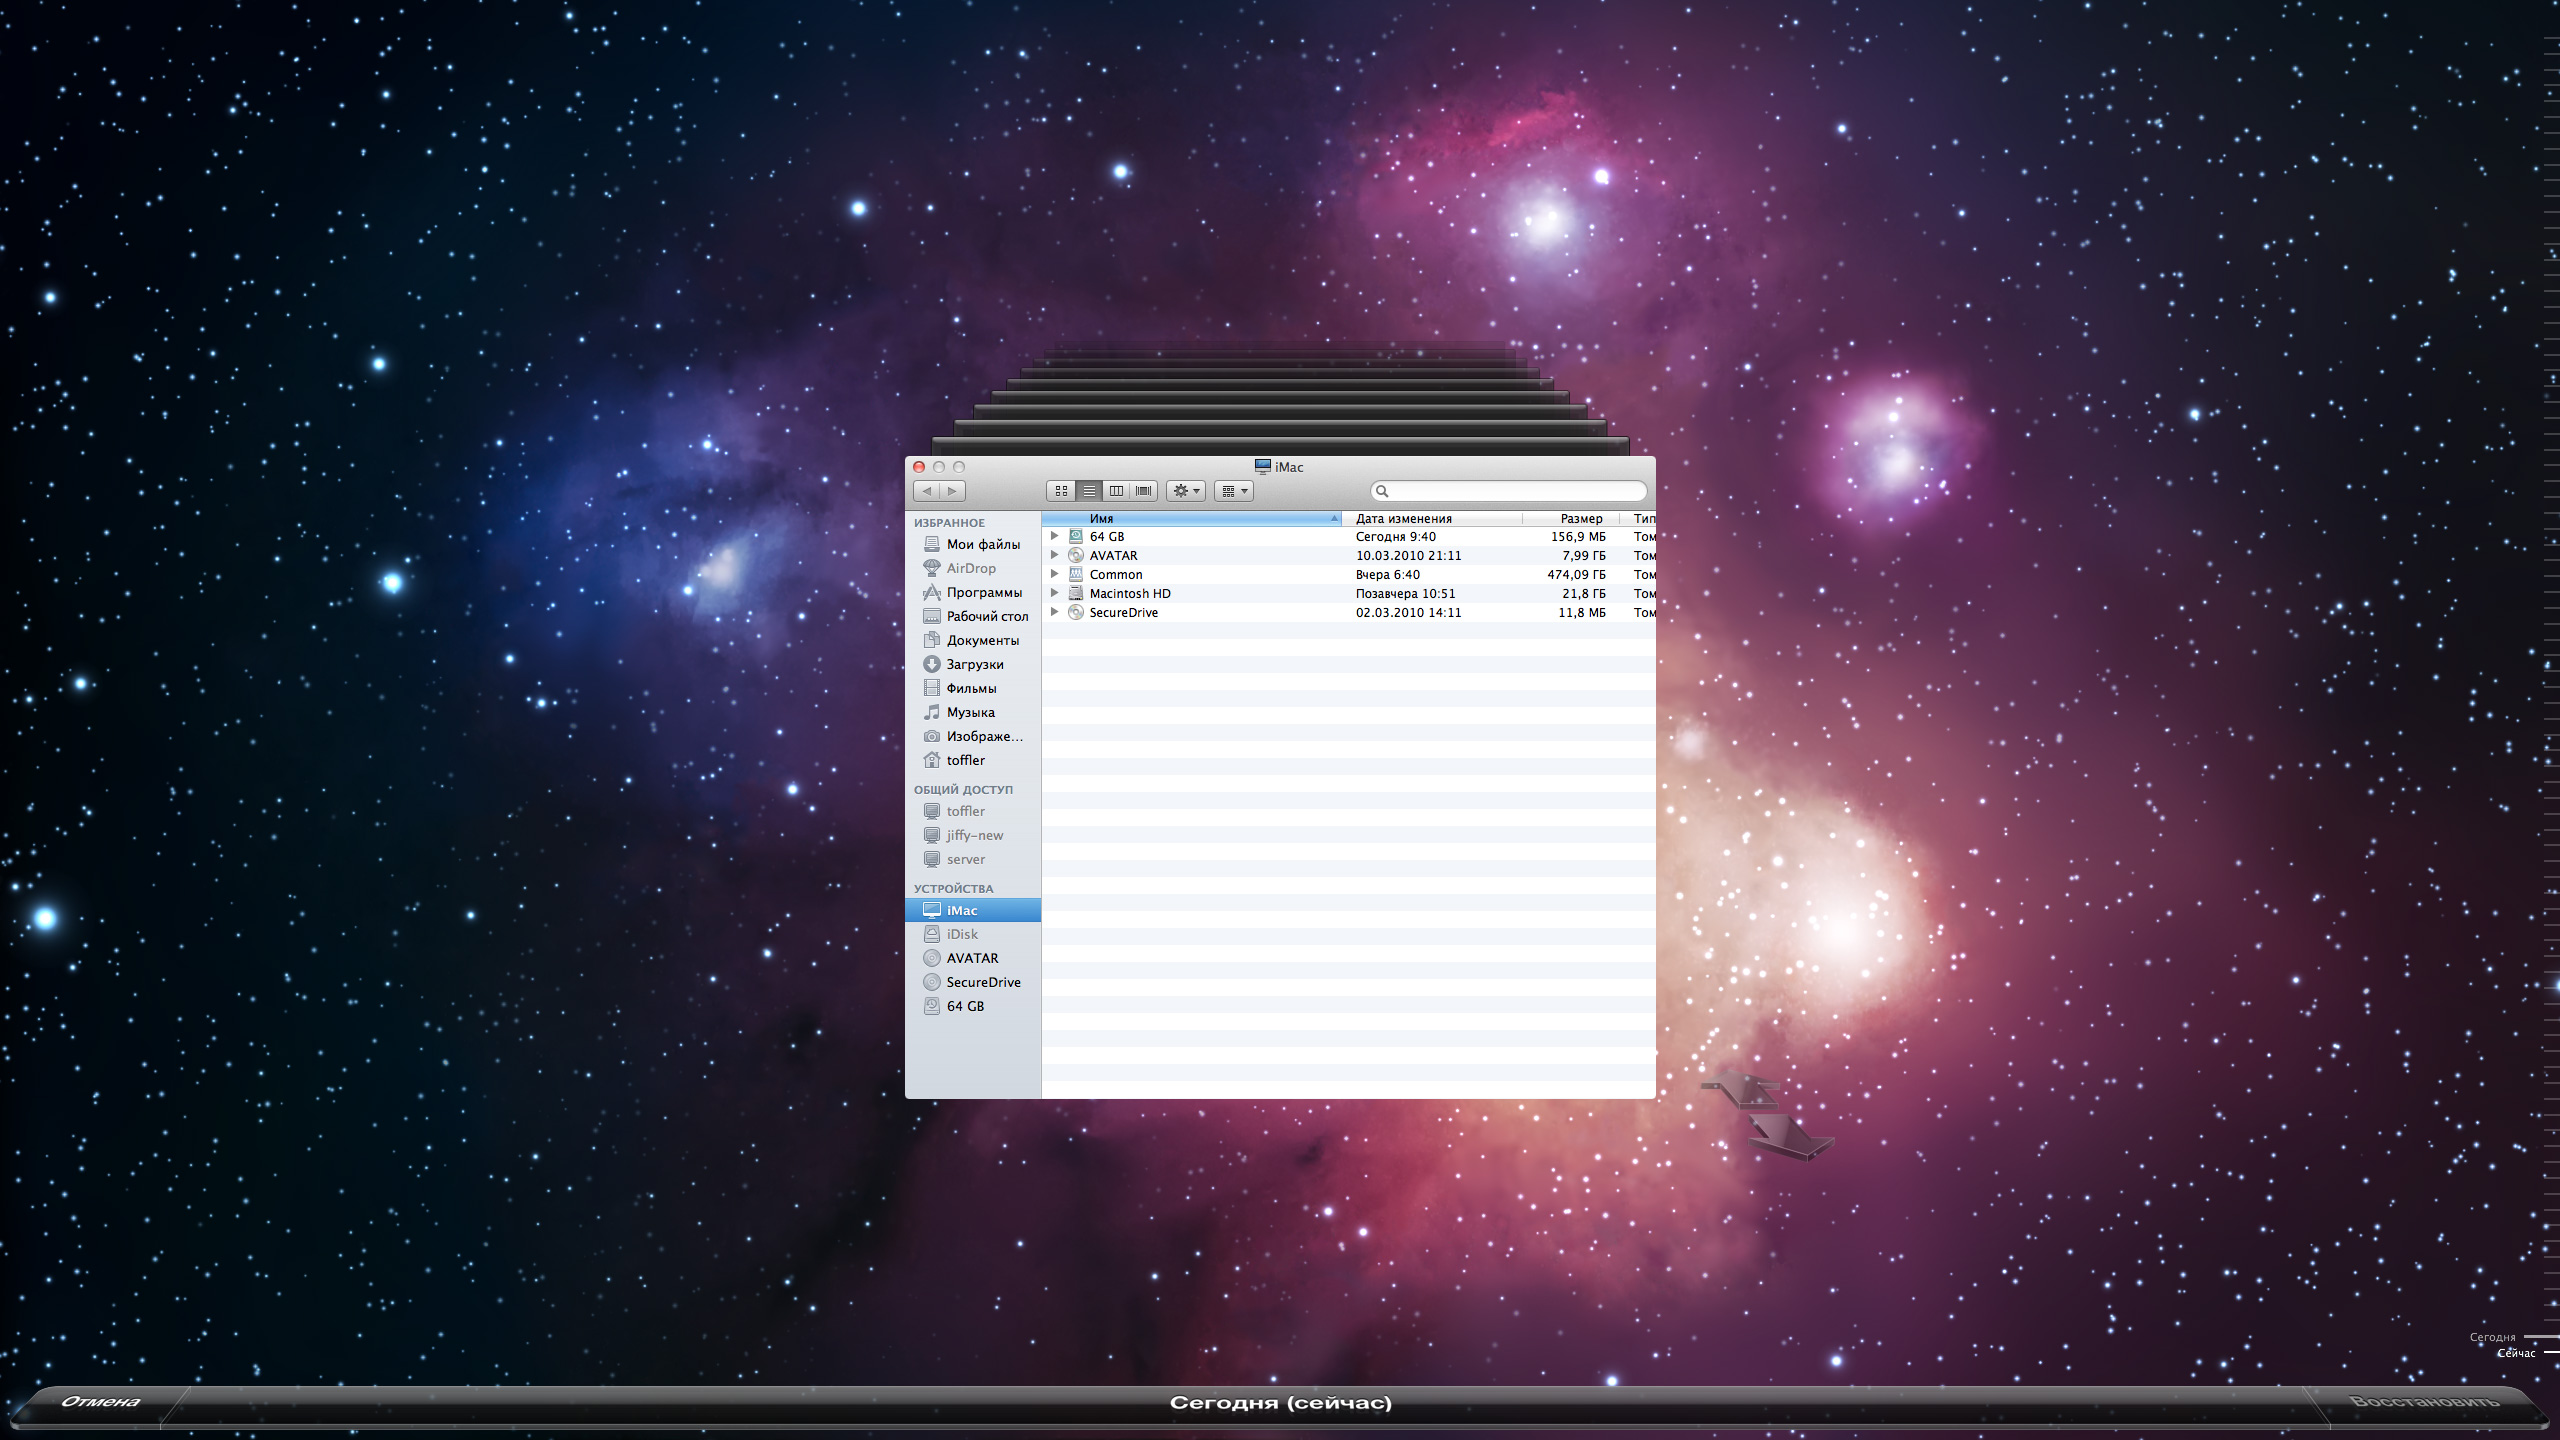Click Сегодня marker on the timeline
The width and height of the screenshot is (2560, 1440).
click(2492, 1337)
